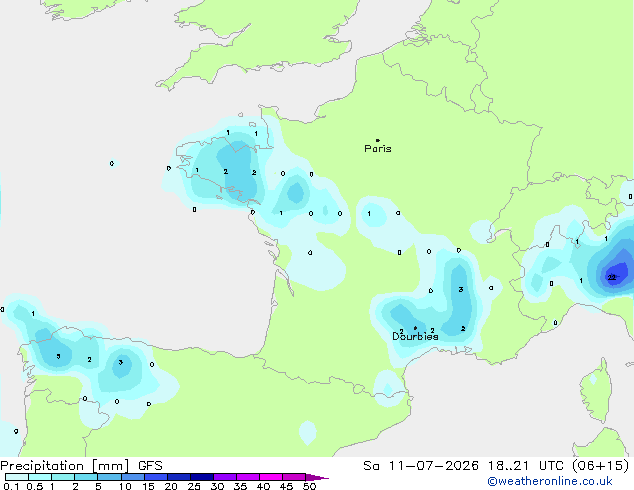This screenshot has width=634, height=490.
Task: Click the legend label 20
Action: pyautogui.click(x=171, y=486)
